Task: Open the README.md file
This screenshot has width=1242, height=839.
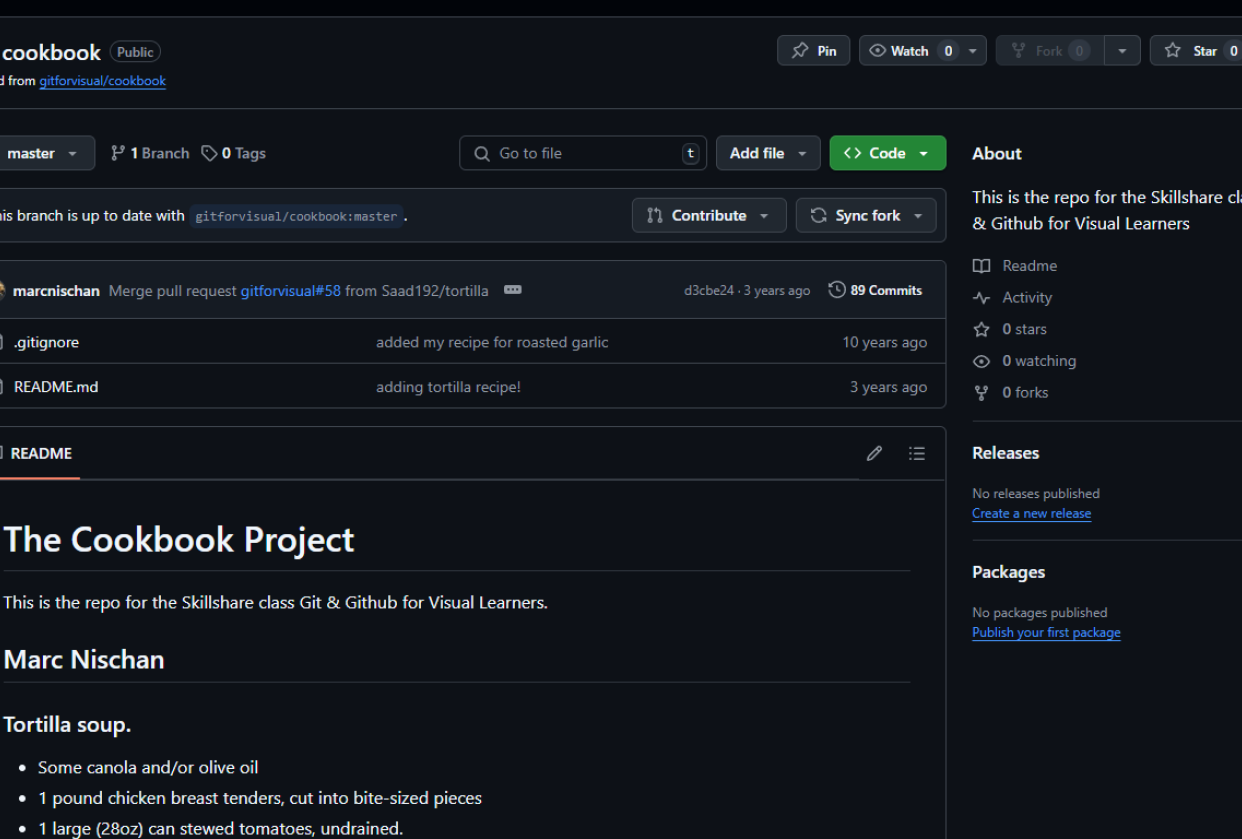Action: pos(56,387)
